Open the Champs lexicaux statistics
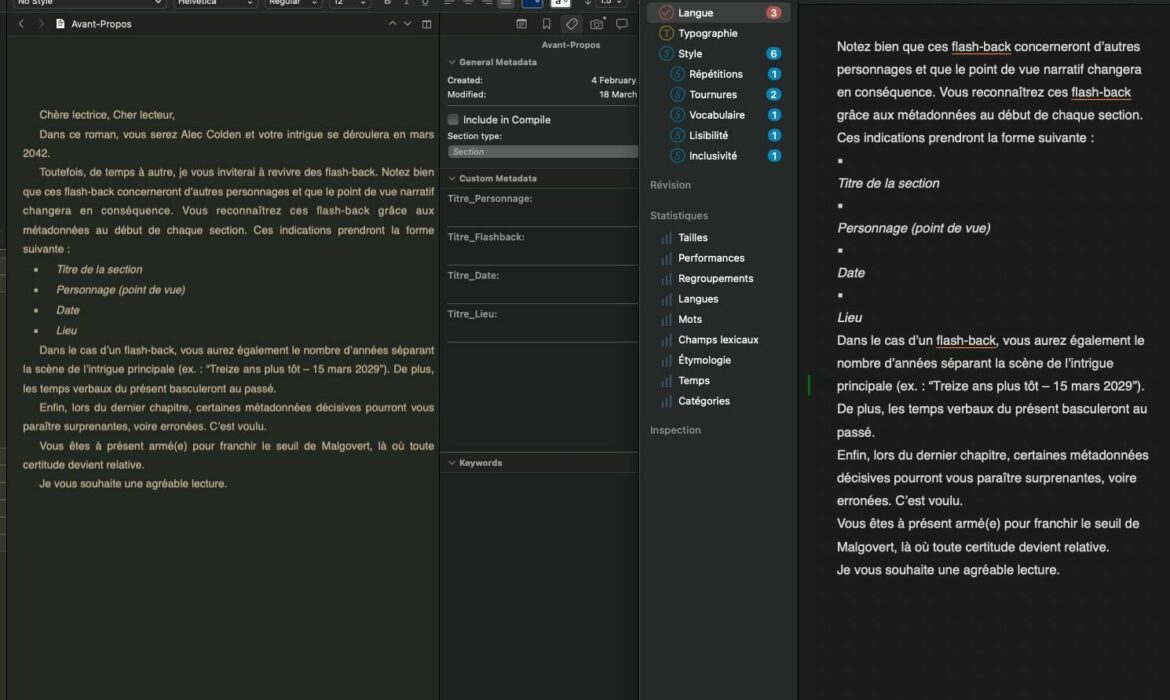1170x700 pixels. [718, 340]
